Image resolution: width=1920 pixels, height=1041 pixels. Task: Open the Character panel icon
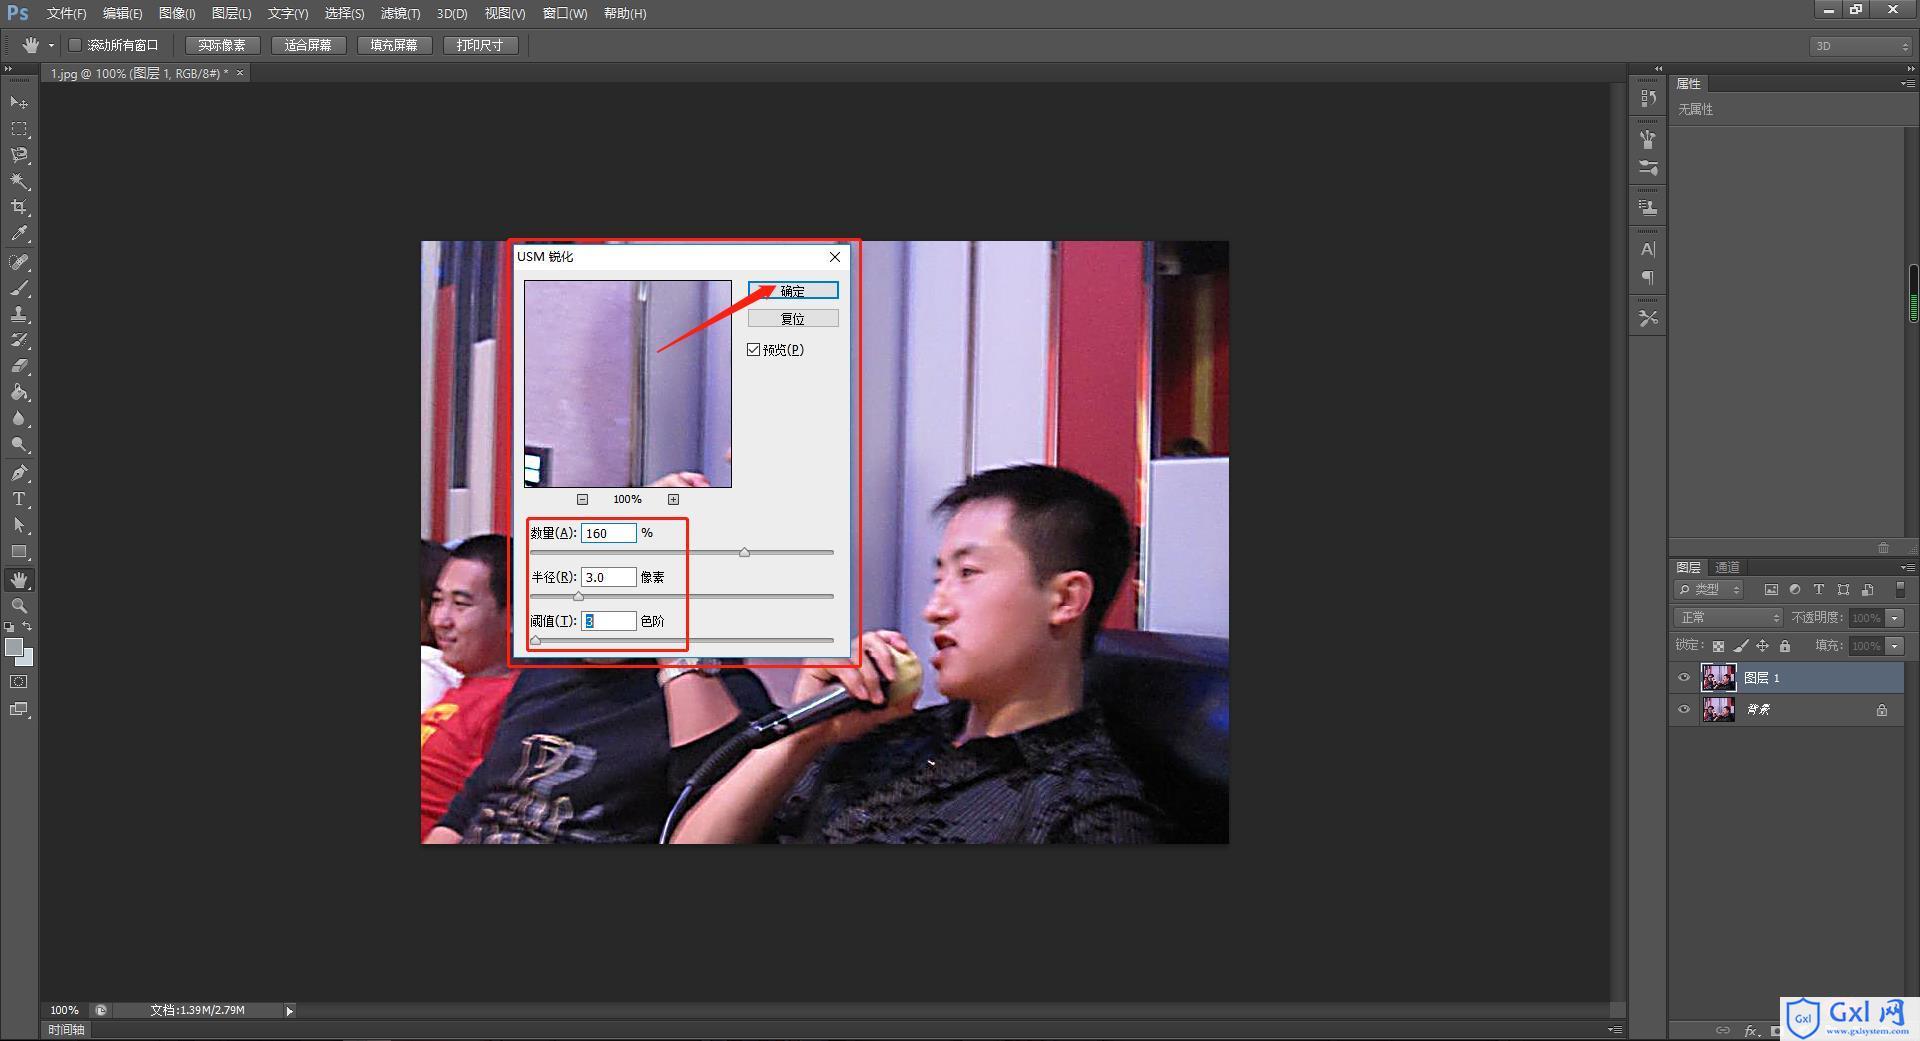click(x=1648, y=249)
